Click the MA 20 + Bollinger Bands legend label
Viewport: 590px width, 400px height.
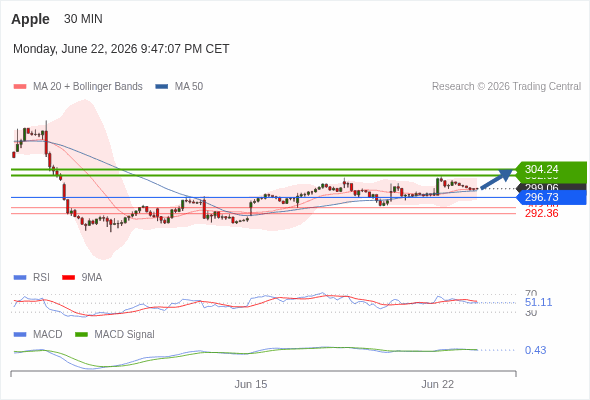coord(88,87)
